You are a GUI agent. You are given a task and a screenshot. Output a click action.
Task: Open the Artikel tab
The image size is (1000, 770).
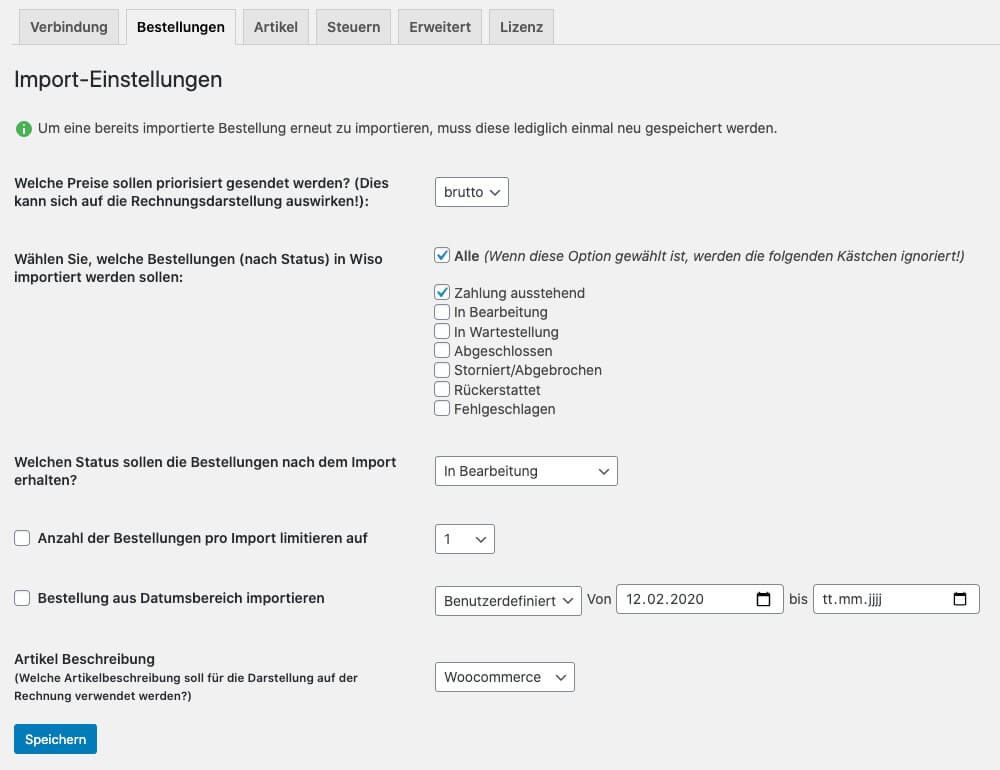pos(276,27)
